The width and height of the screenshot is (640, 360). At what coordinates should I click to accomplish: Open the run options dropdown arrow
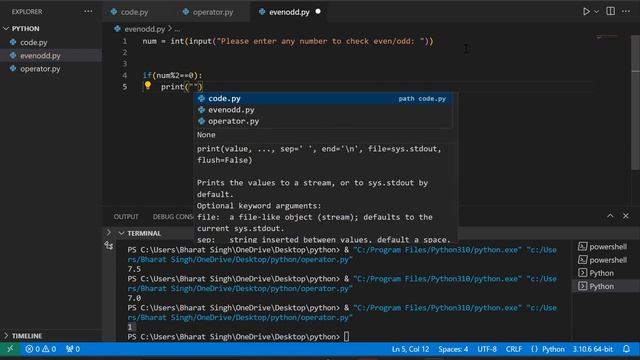pyautogui.click(x=596, y=12)
